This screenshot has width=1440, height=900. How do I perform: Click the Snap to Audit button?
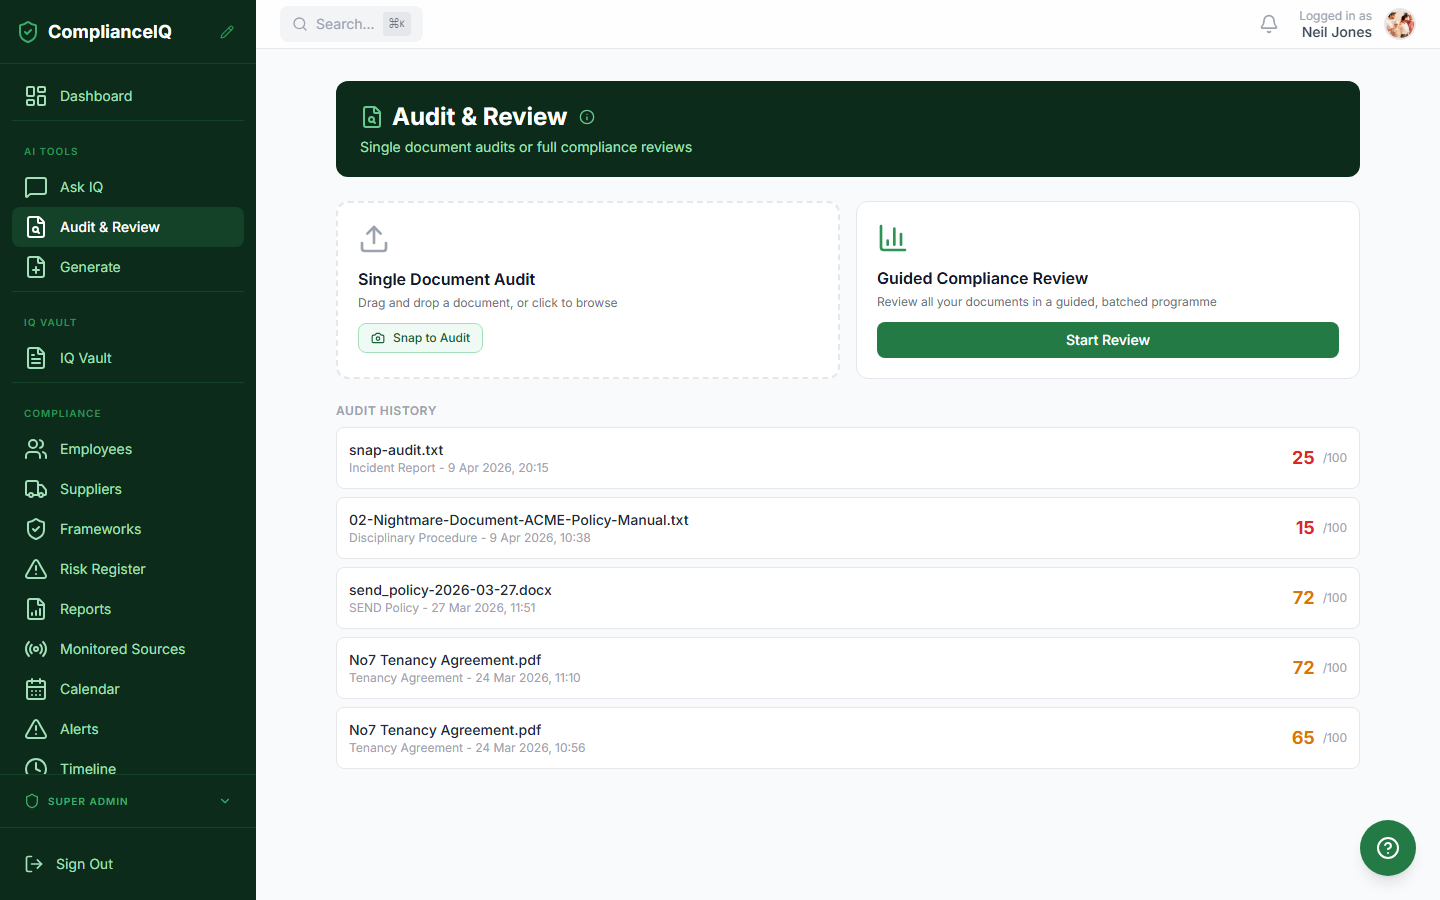point(420,338)
